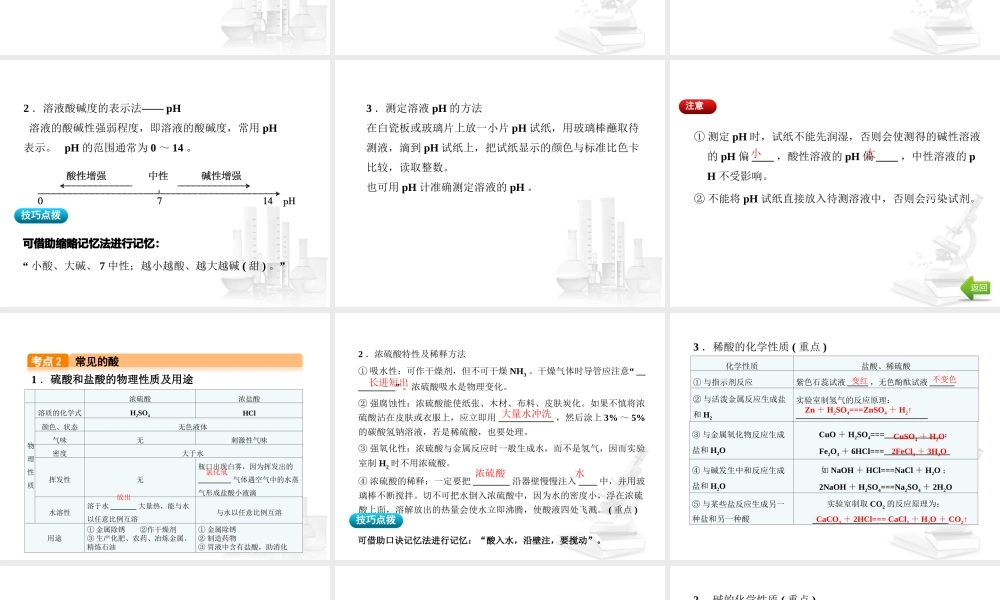This screenshot has width=1000, height=600.
Task: Click the red answer 长进短出
Action: click(388, 383)
